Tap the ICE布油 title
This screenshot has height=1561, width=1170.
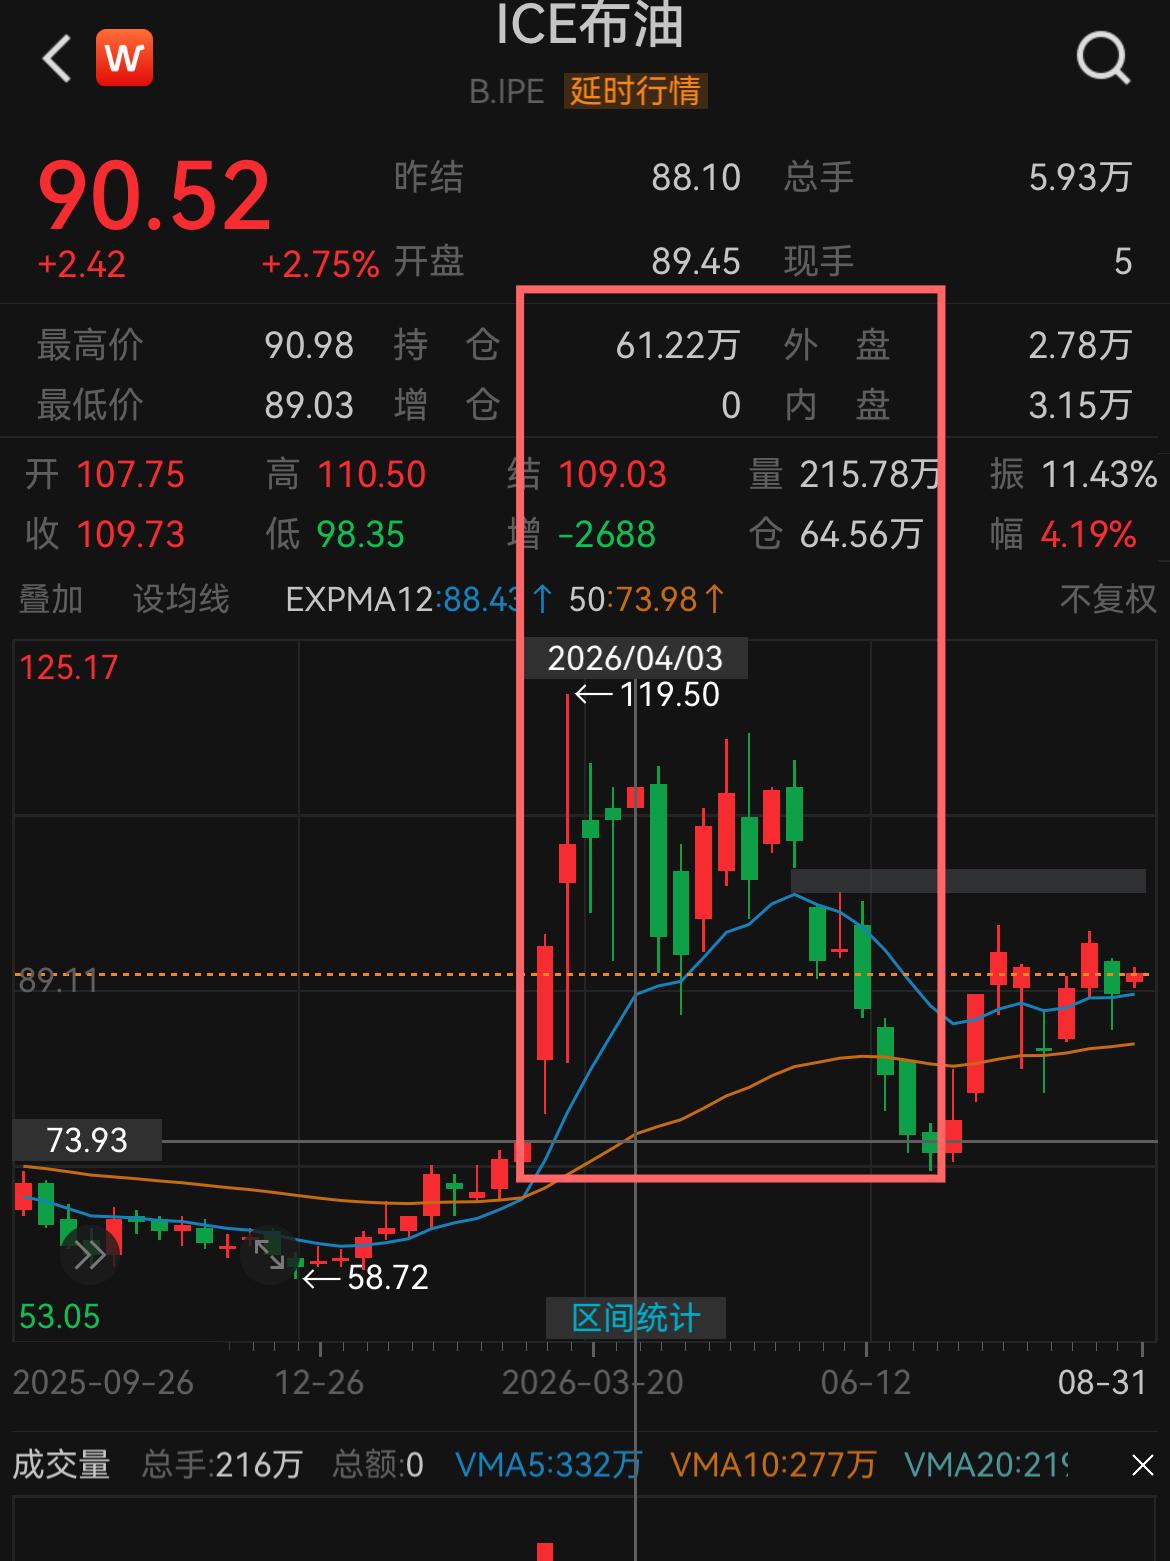tap(590, 26)
